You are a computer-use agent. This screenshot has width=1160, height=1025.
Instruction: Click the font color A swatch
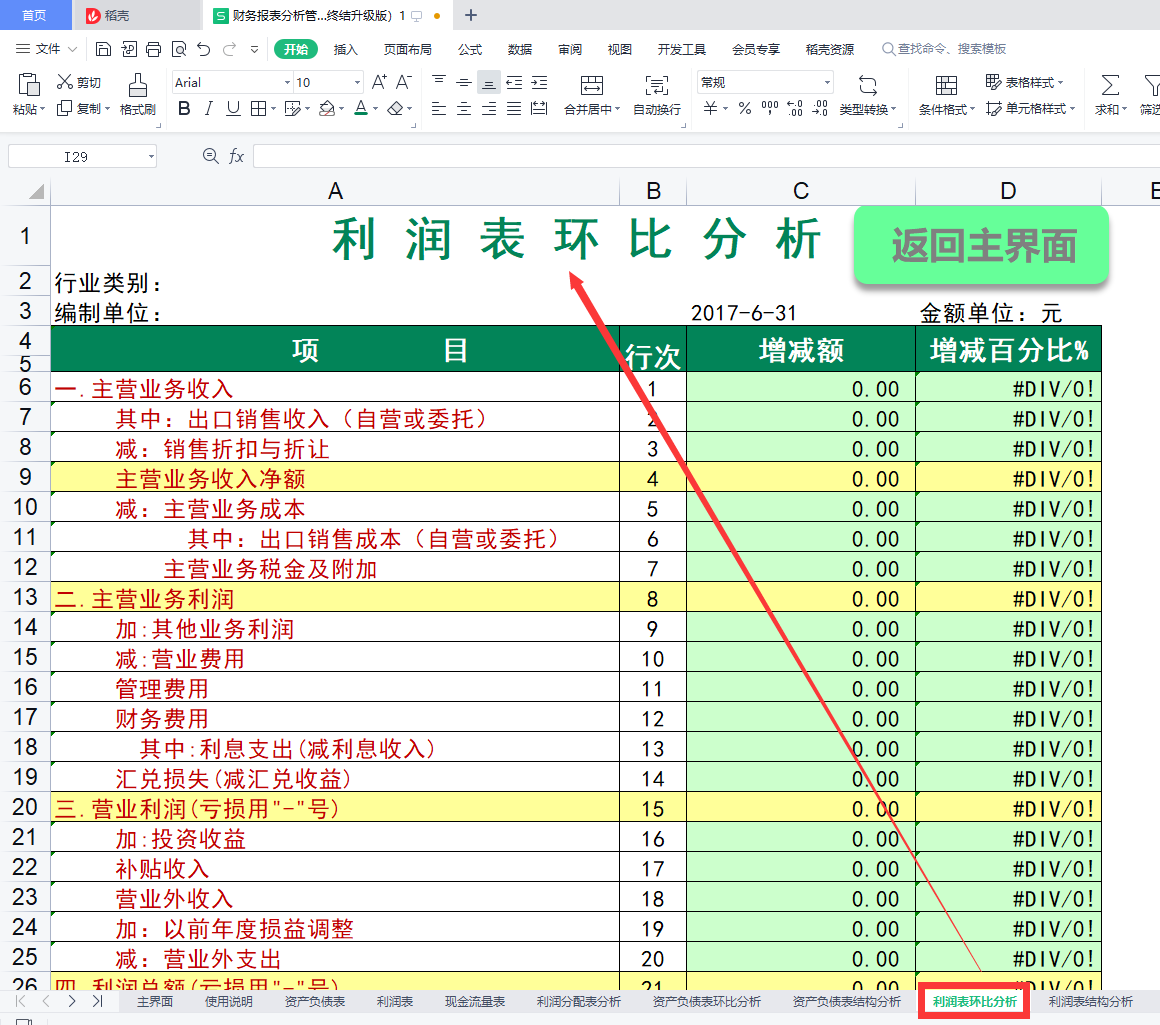(x=360, y=109)
